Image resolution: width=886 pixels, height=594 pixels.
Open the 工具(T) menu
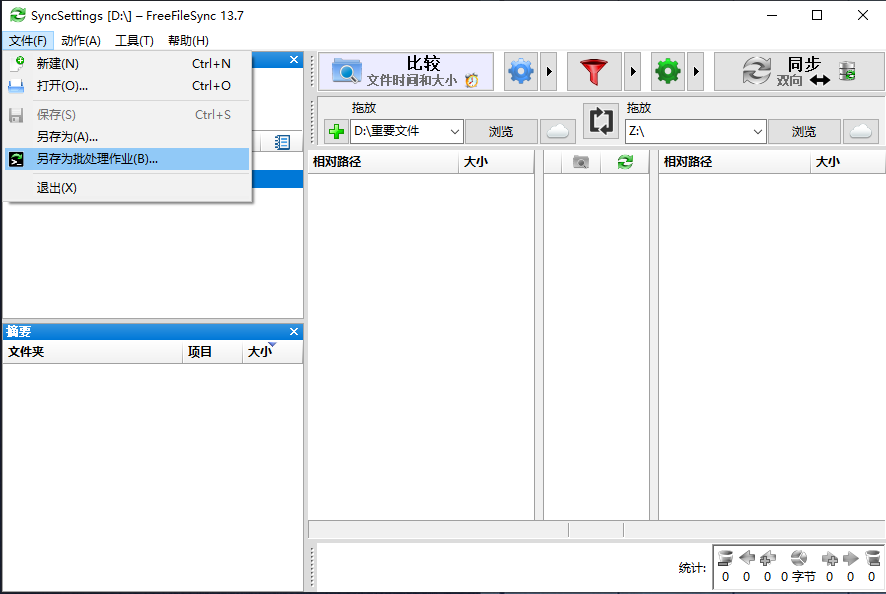click(x=134, y=41)
